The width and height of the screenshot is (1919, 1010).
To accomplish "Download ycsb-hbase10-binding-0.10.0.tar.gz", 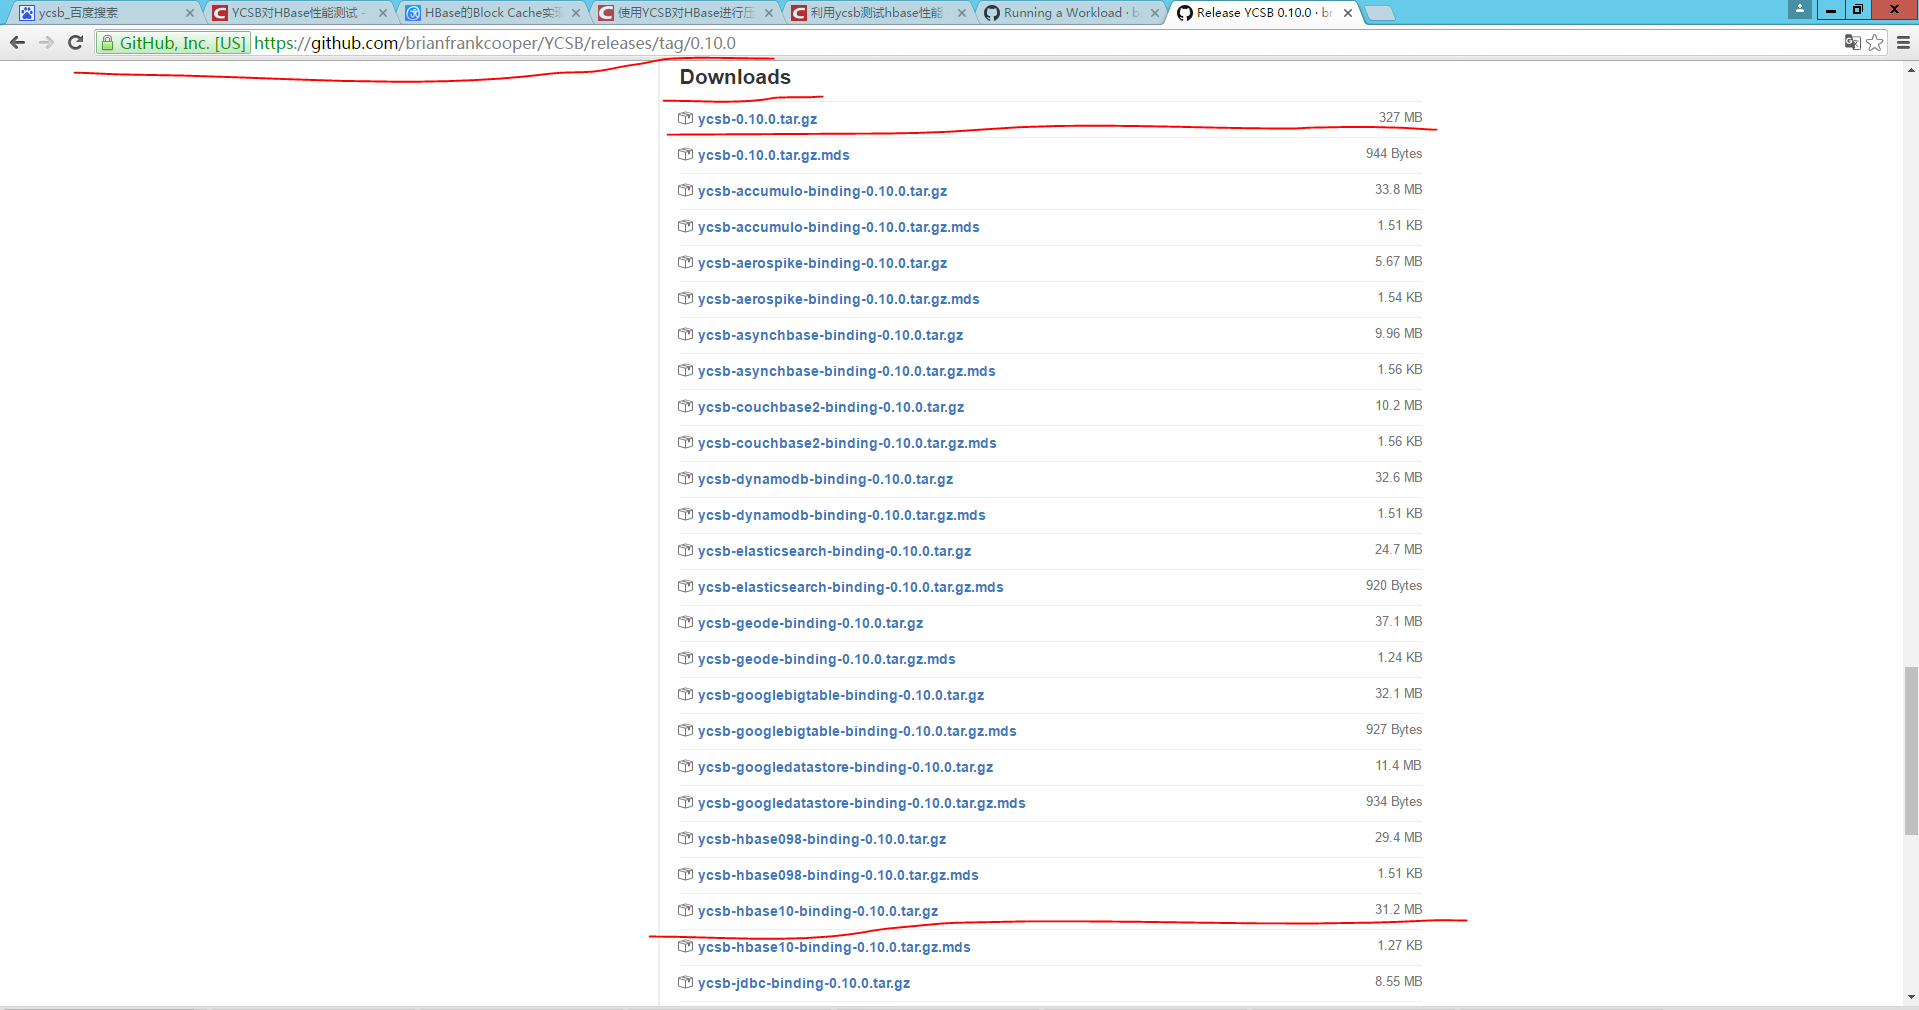I will pos(818,911).
